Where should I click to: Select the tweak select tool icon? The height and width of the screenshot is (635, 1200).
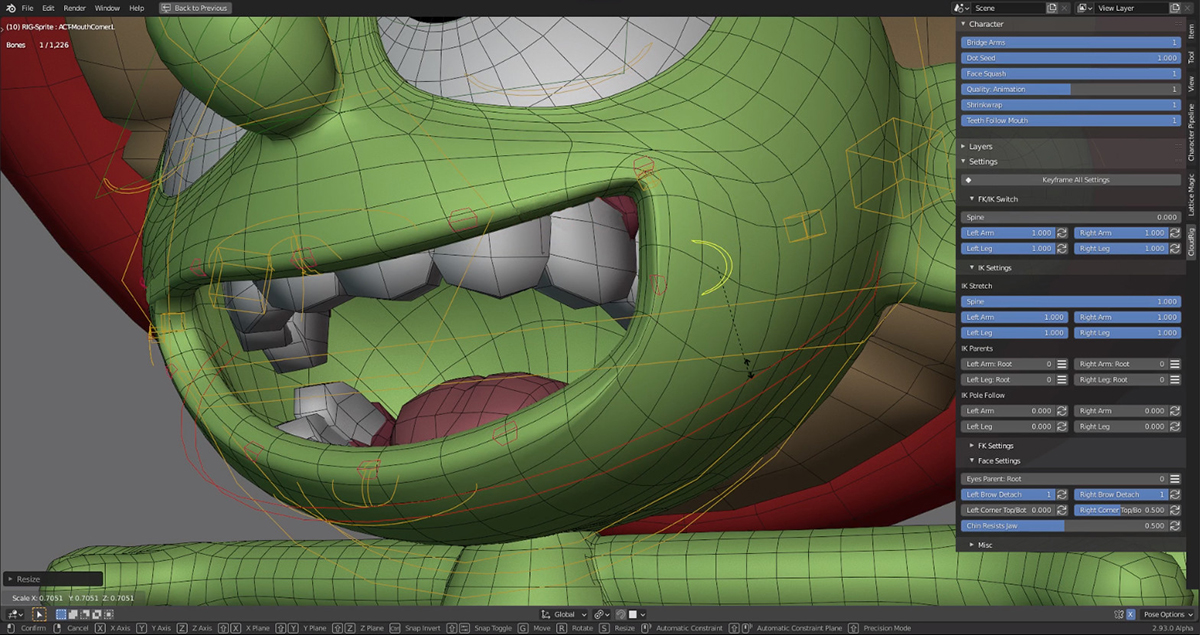(40, 614)
